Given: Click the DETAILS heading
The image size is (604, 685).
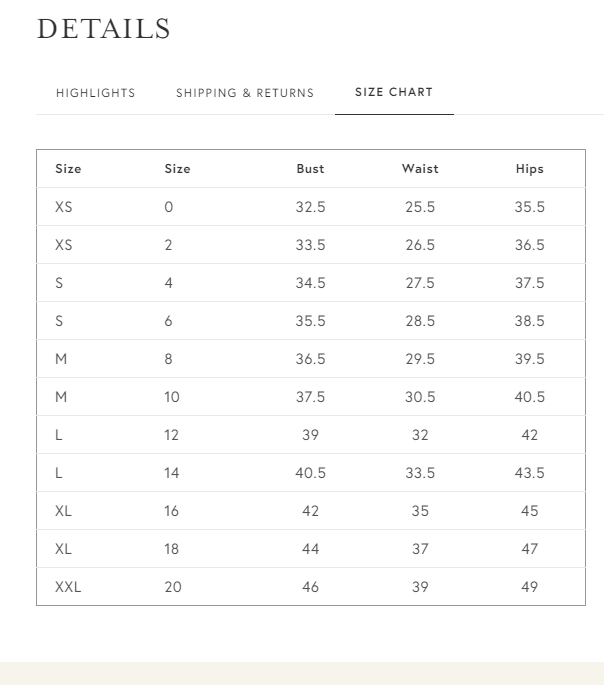Looking at the screenshot, I should click(x=104, y=29).
